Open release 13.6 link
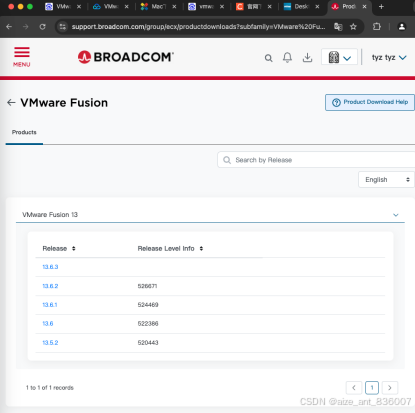The height and width of the screenshot is (413, 415). 48,323
